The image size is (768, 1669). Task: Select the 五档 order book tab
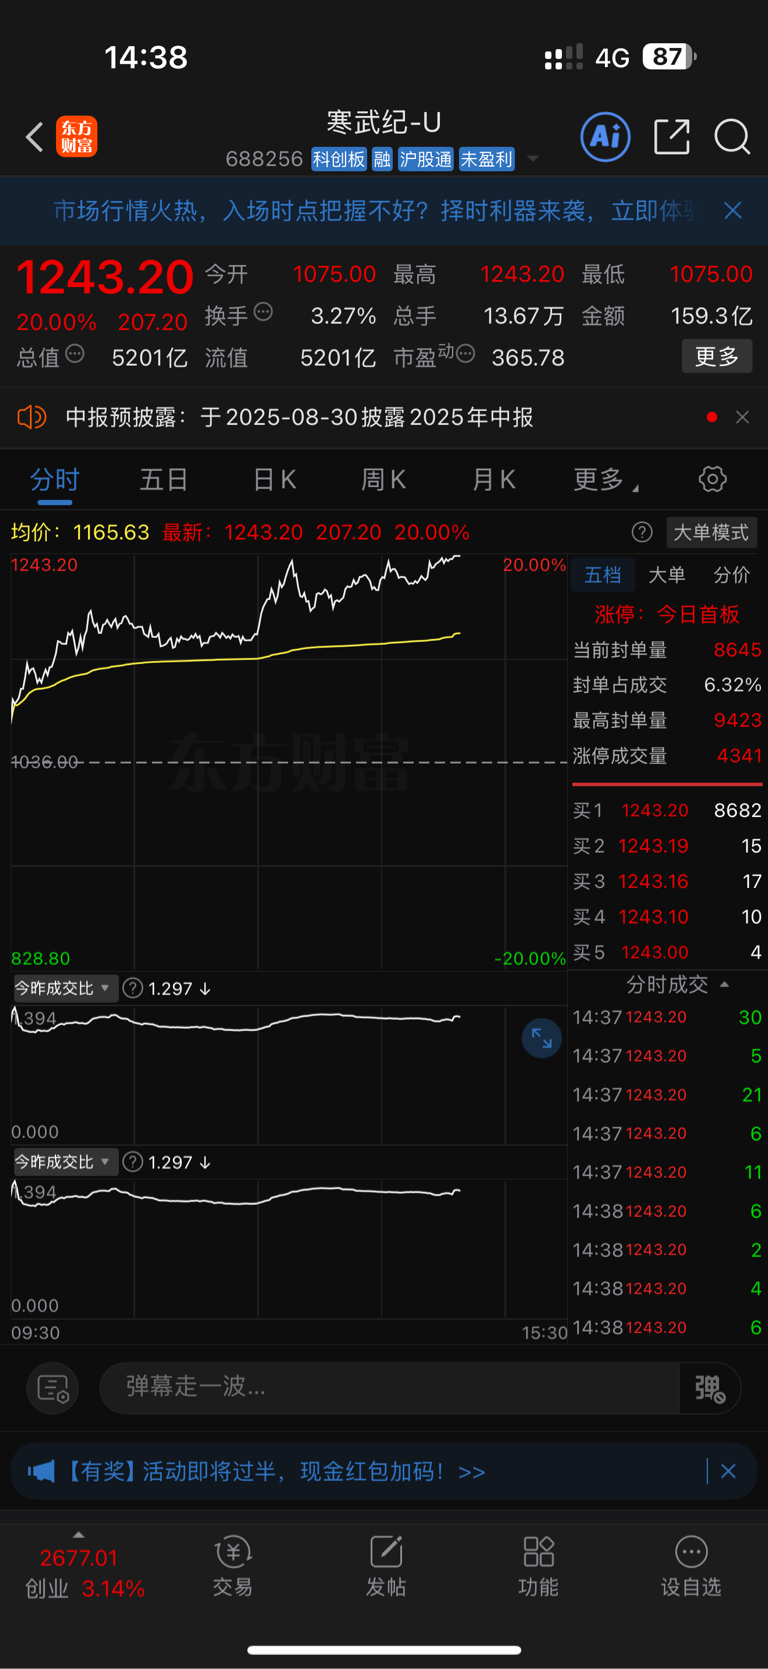pyautogui.click(x=603, y=575)
